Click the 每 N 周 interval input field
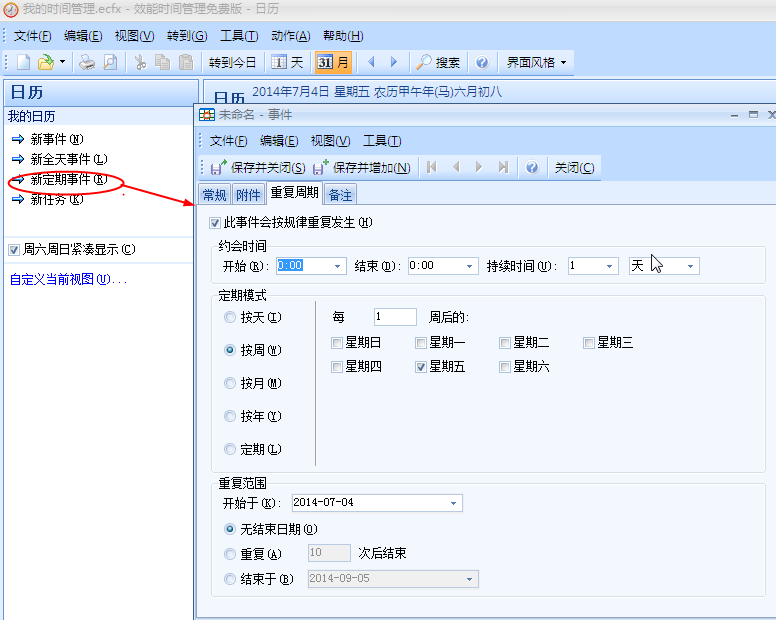Image resolution: width=776 pixels, height=620 pixels. click(395, 317)
